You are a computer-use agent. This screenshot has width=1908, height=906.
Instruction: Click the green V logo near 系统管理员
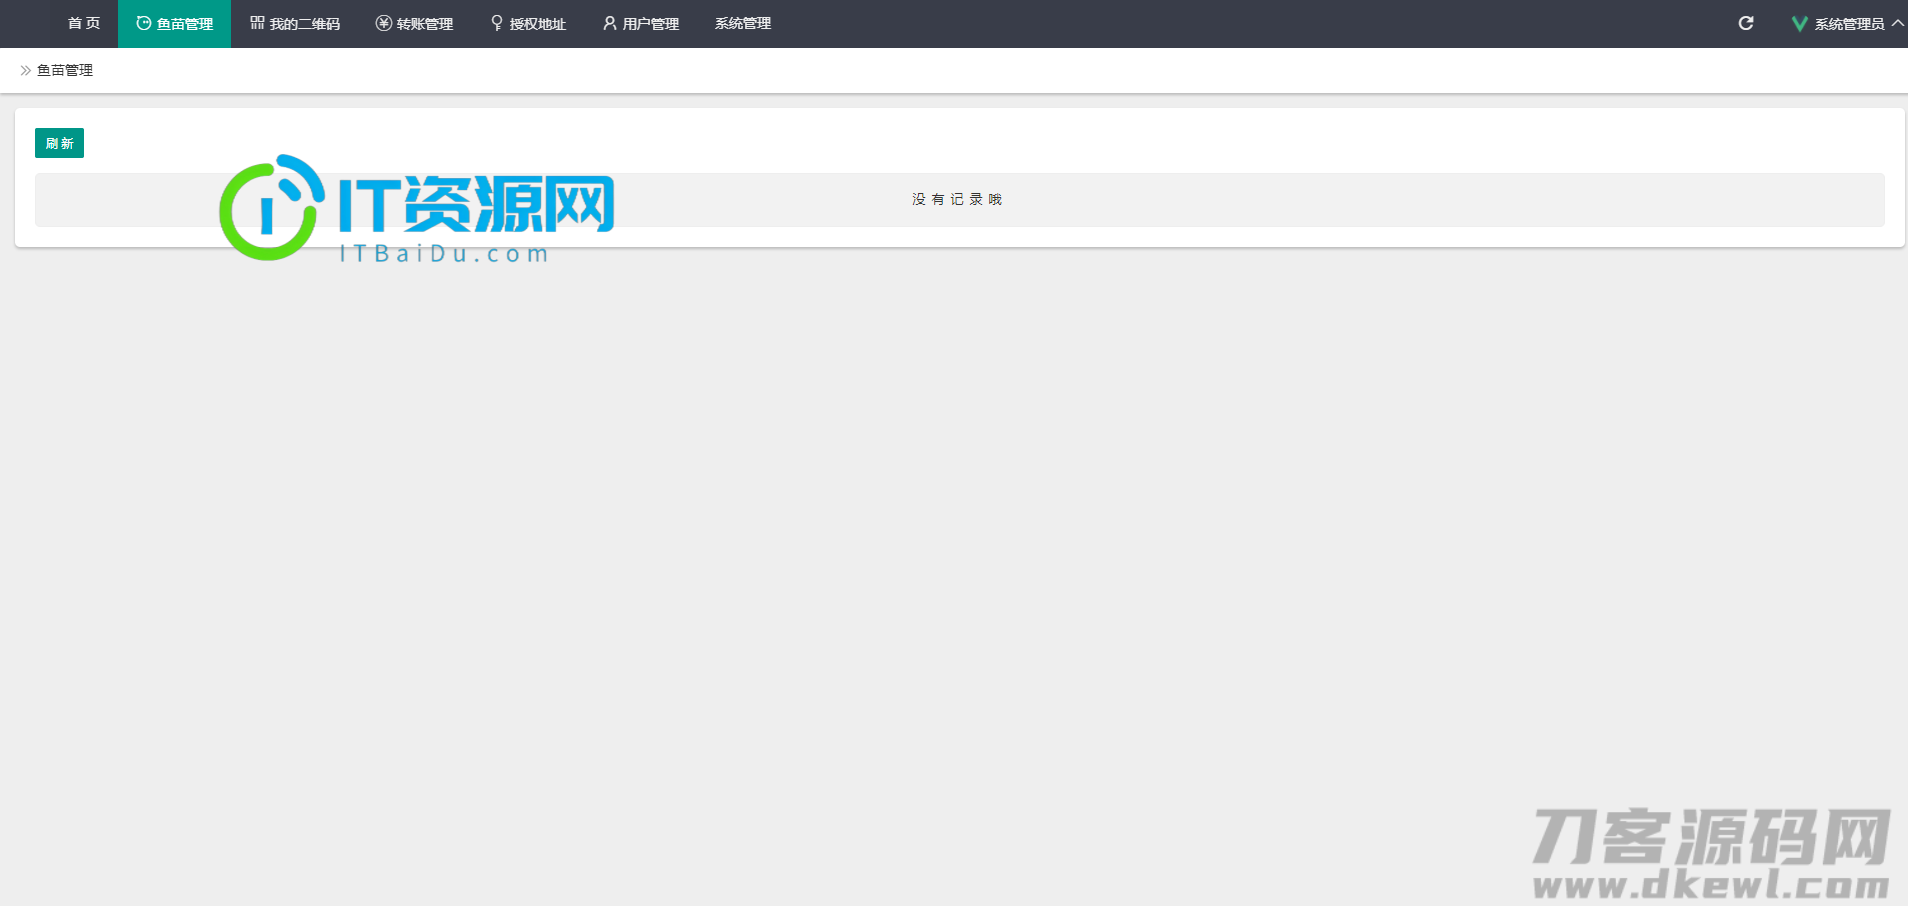pos(1799,24)
